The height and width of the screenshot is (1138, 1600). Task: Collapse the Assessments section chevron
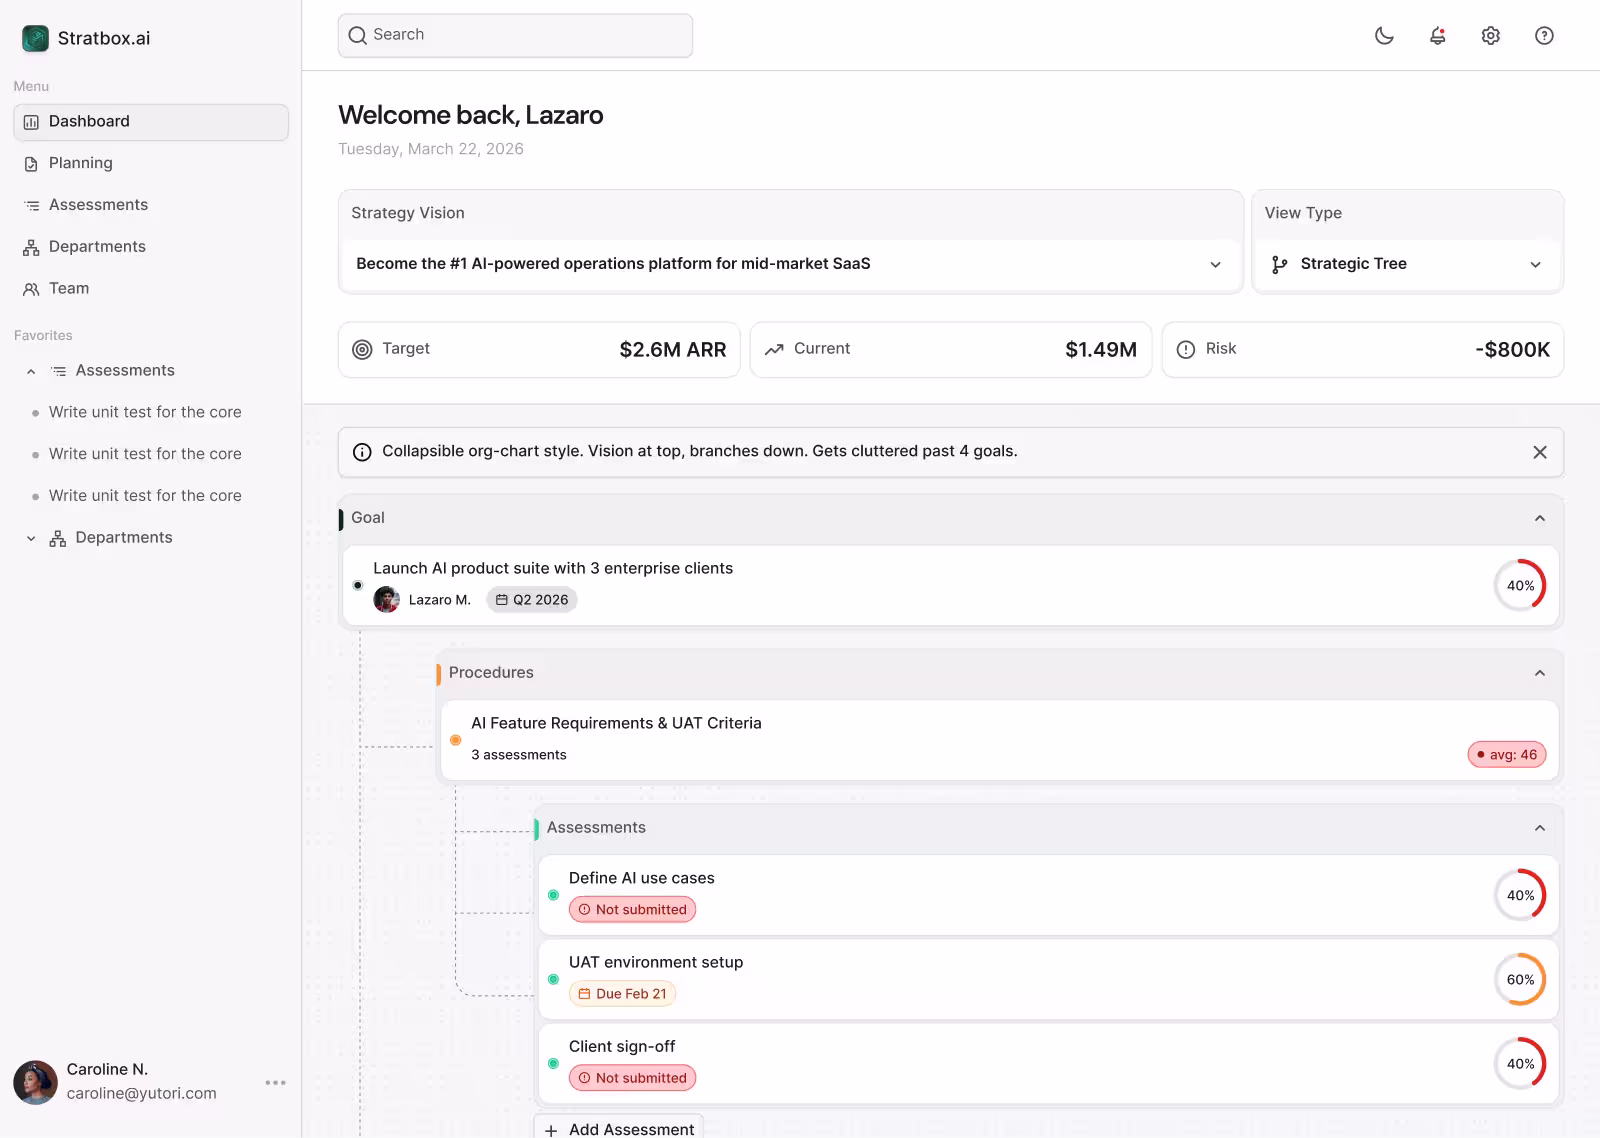(x=1540, y=828)
